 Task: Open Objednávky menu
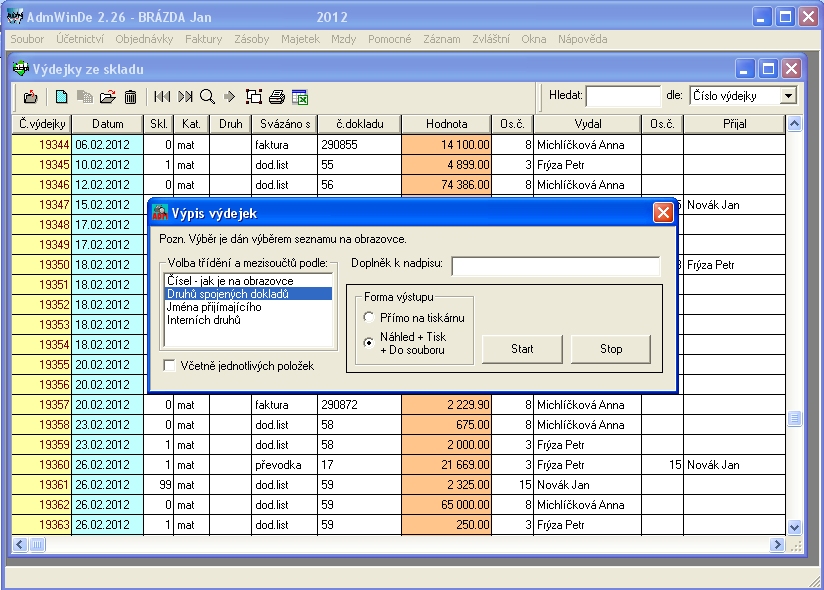pos(144,39)
